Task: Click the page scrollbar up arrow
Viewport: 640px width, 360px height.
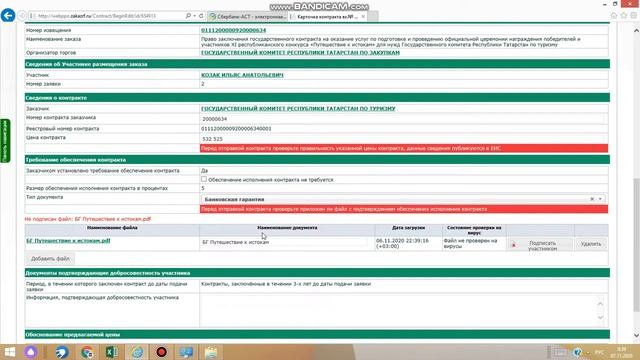Action: (636, 31)
